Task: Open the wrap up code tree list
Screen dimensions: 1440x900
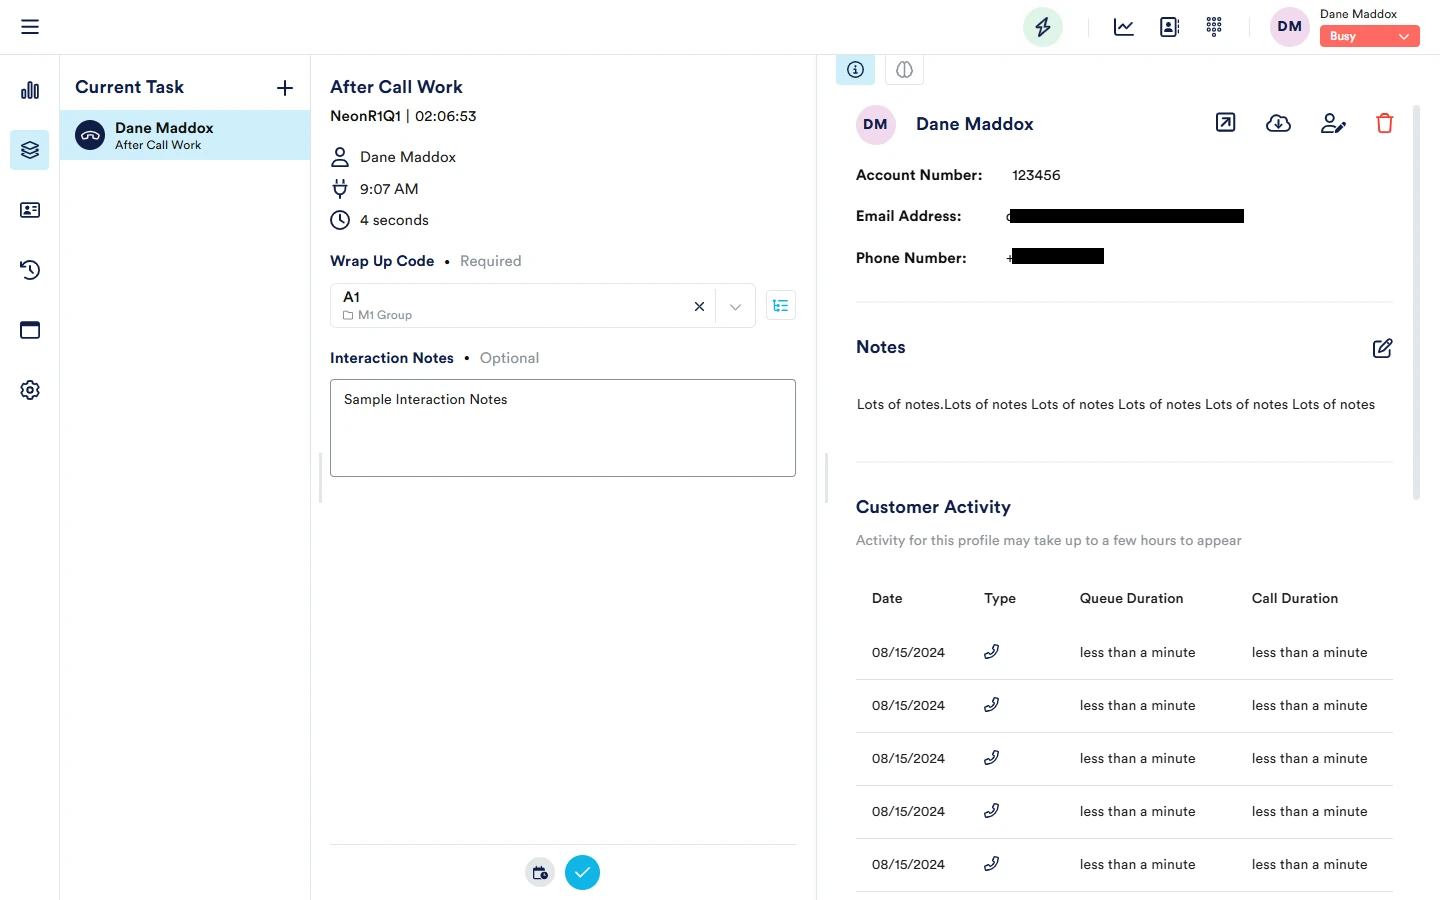Action: point(780,306)
